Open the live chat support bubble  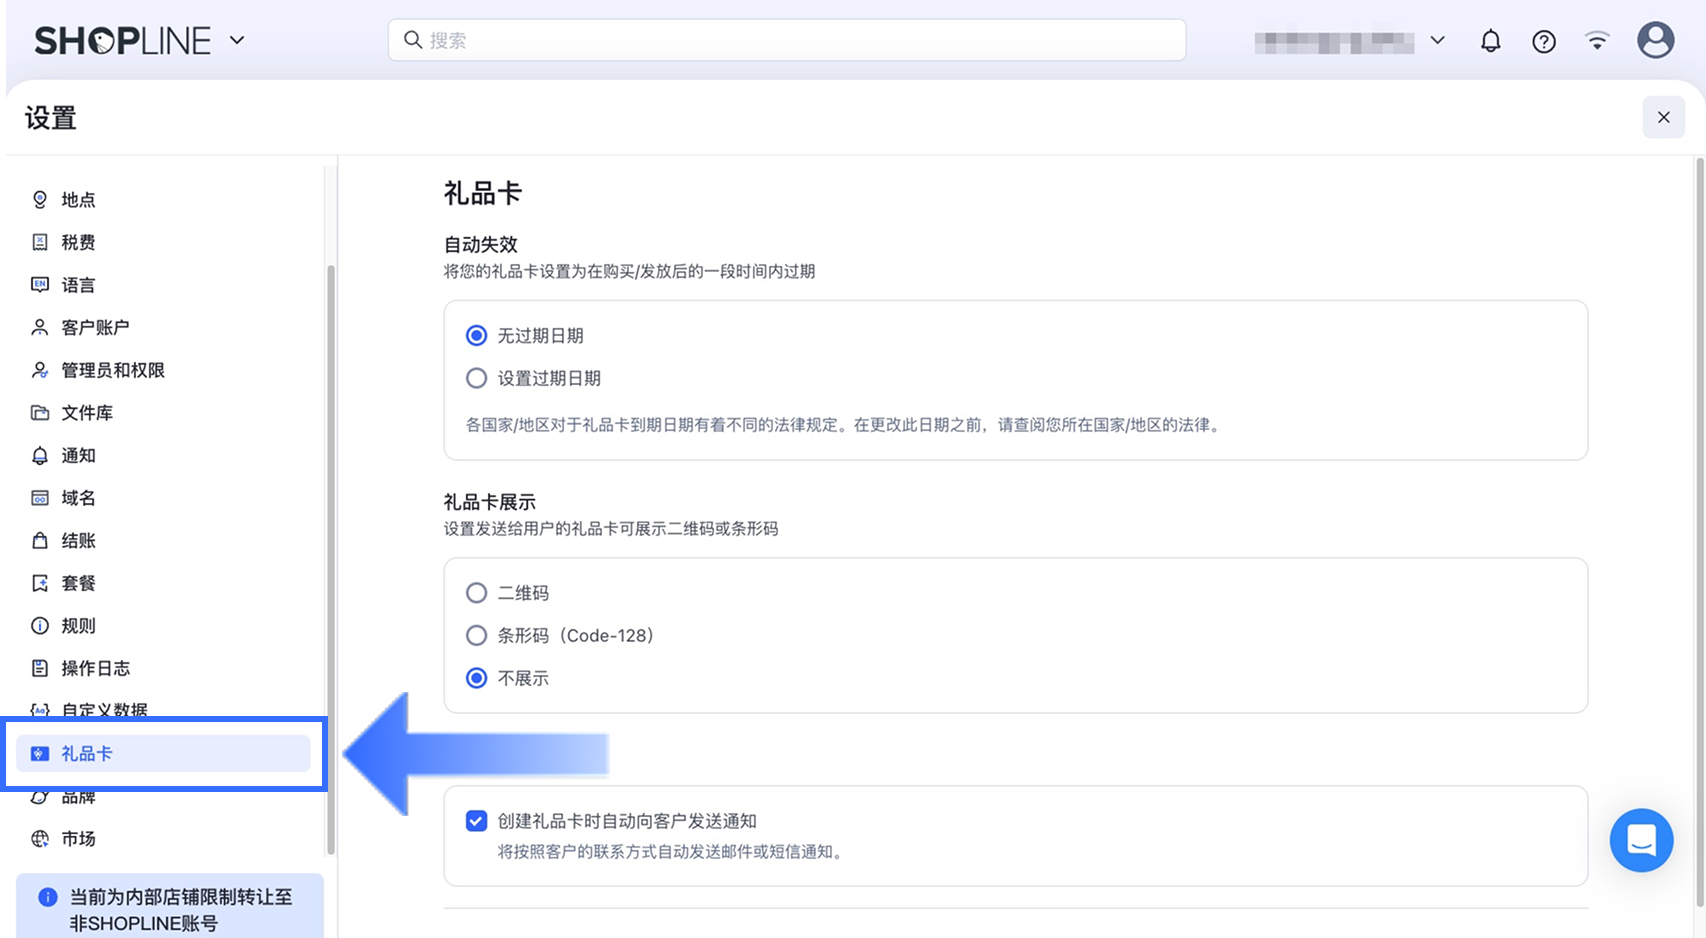(1641, 840)
